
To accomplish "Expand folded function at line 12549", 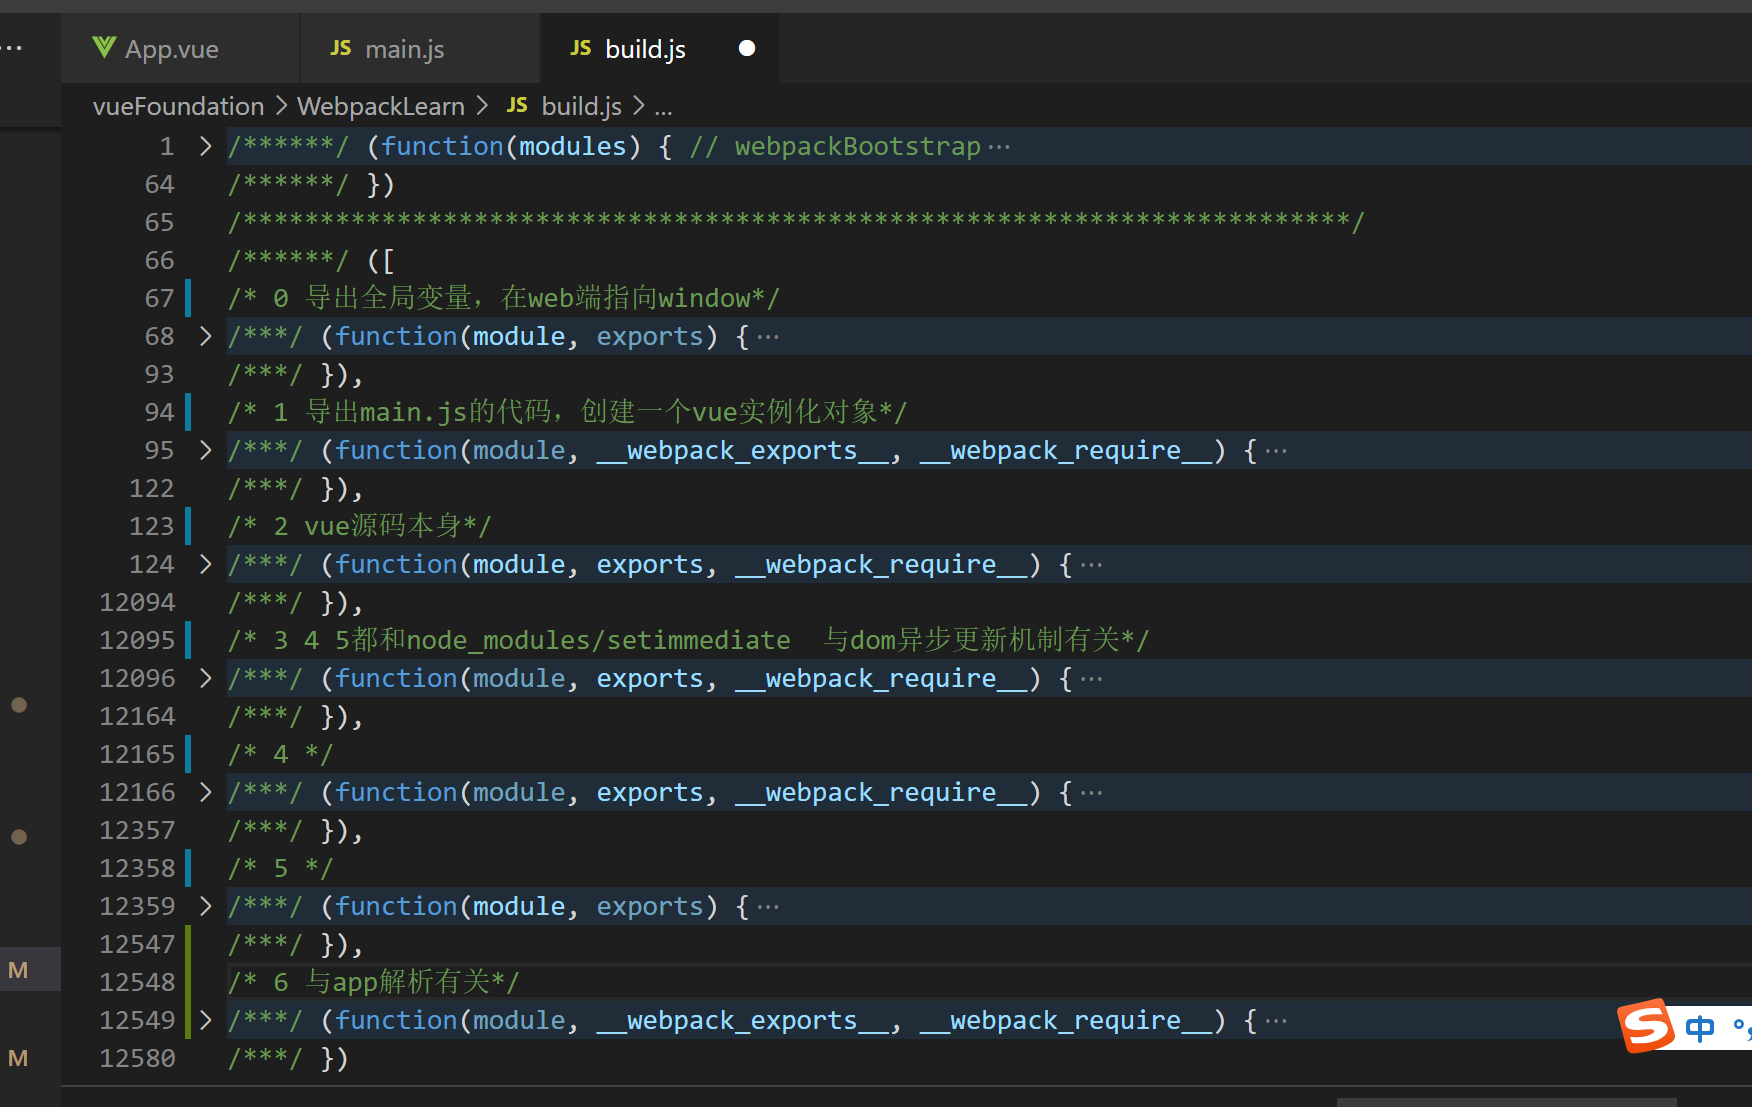I will coord(205,1020).
